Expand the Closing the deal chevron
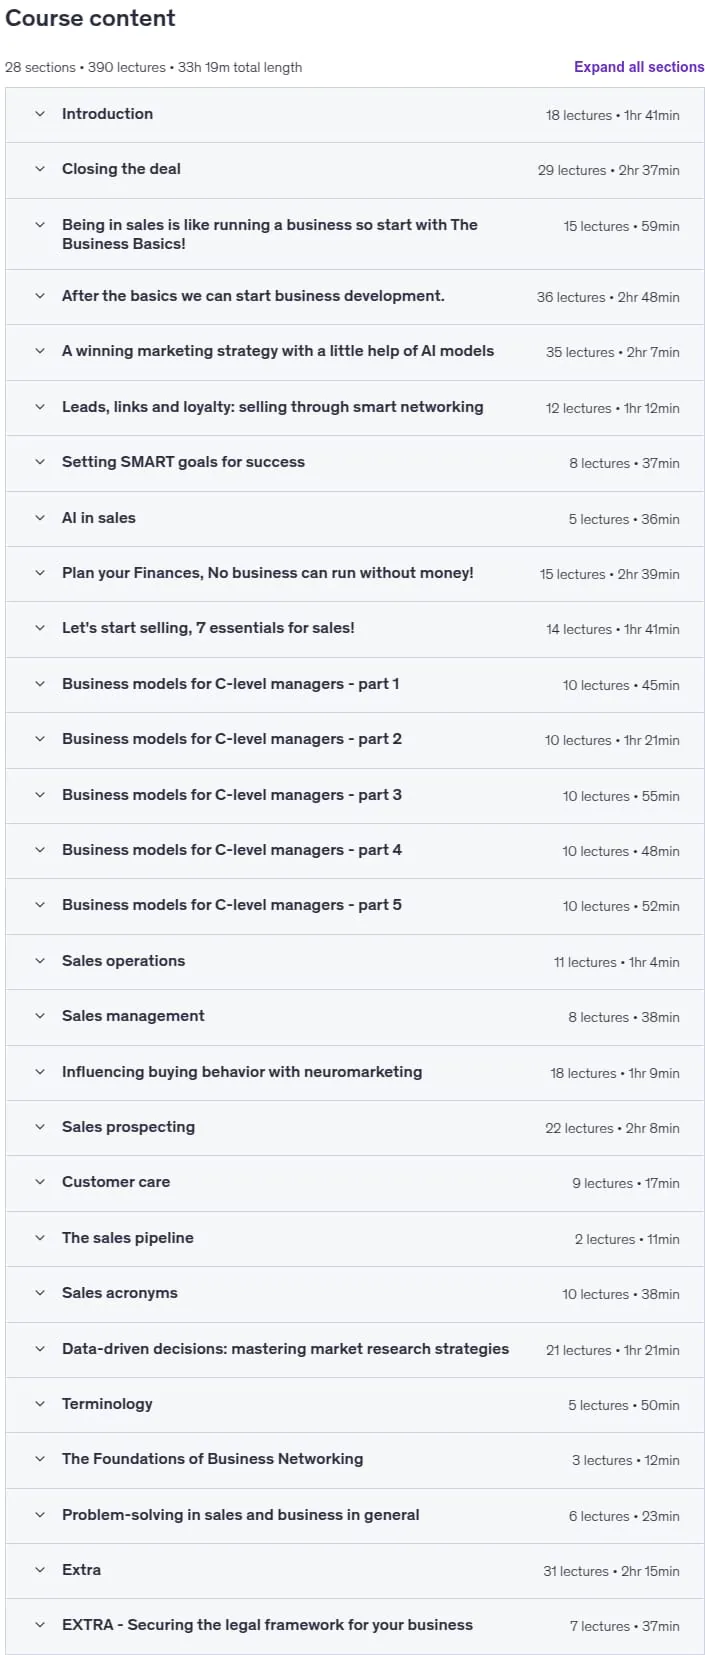Screen dimensions: 705x1655 (x=40, y=169)
